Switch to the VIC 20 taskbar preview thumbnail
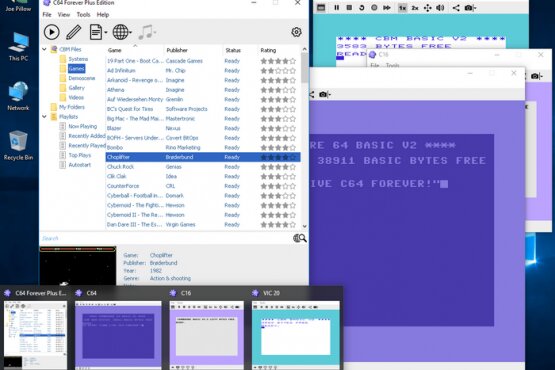 pyautogui.click(x=296, y=335)
